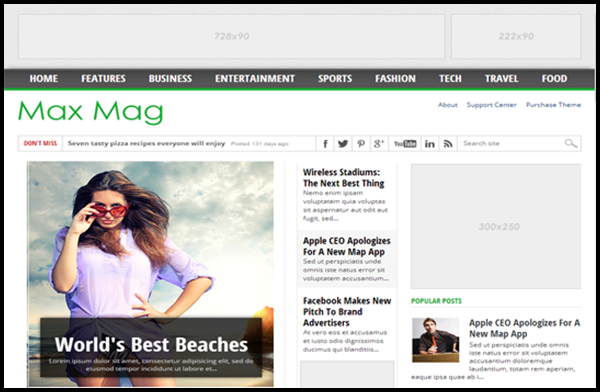Click the 'Nemo enim ipsam' excerpt

(345, 206)
